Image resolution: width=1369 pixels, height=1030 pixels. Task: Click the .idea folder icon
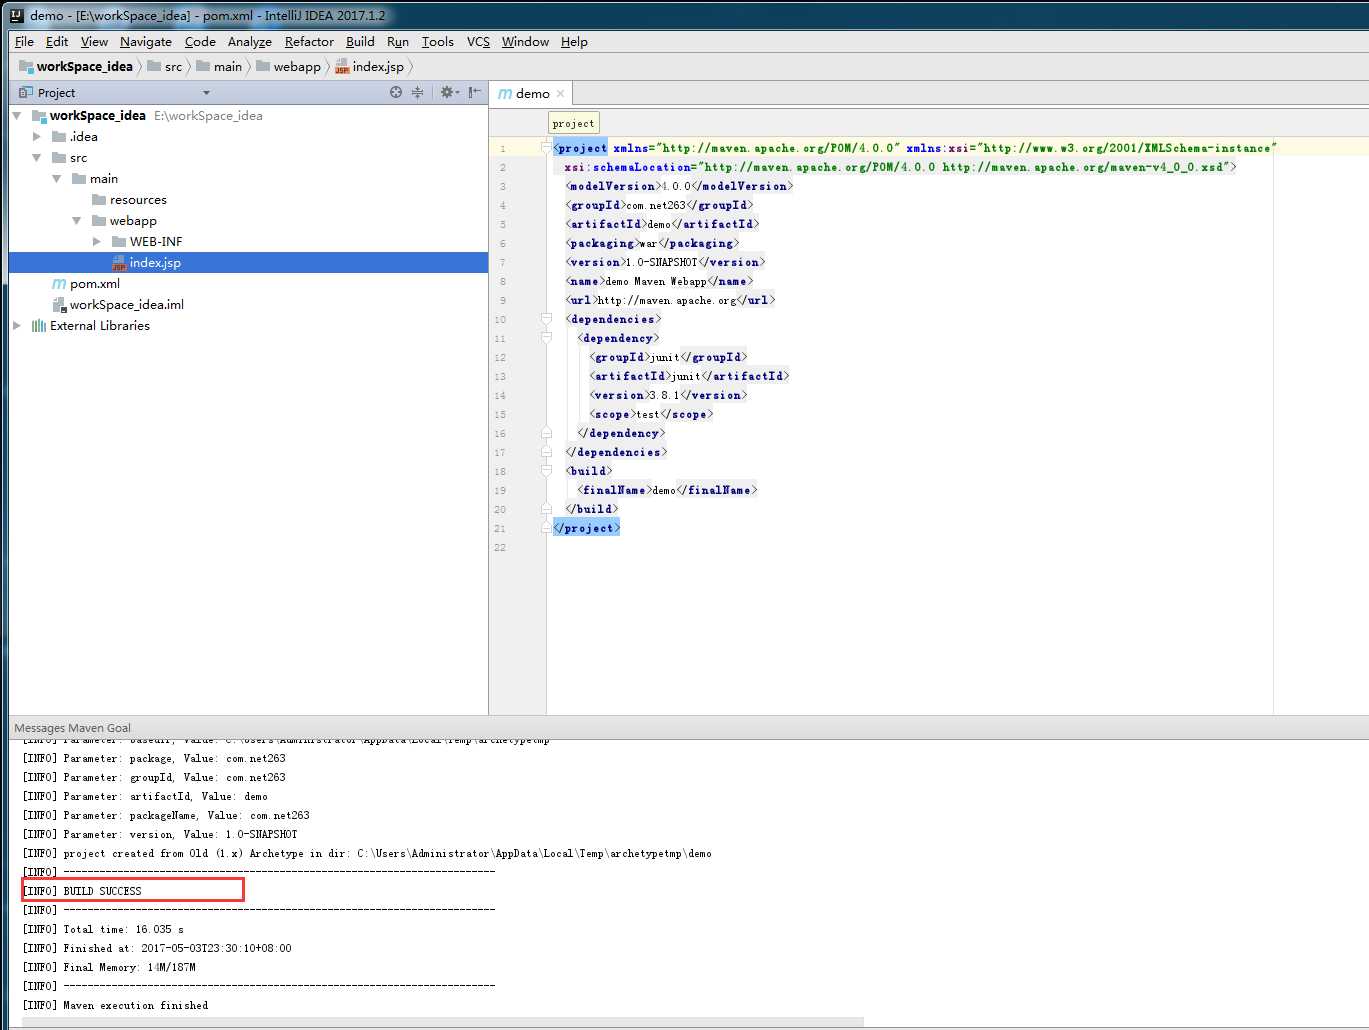tap(59, 137)
